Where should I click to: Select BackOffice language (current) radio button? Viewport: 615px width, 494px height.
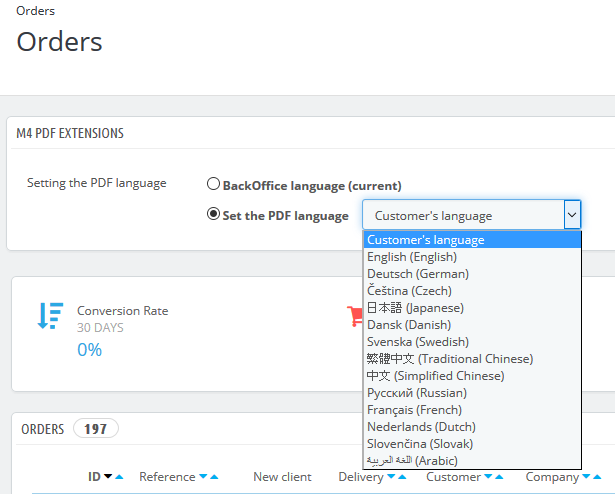coord(213,184)
